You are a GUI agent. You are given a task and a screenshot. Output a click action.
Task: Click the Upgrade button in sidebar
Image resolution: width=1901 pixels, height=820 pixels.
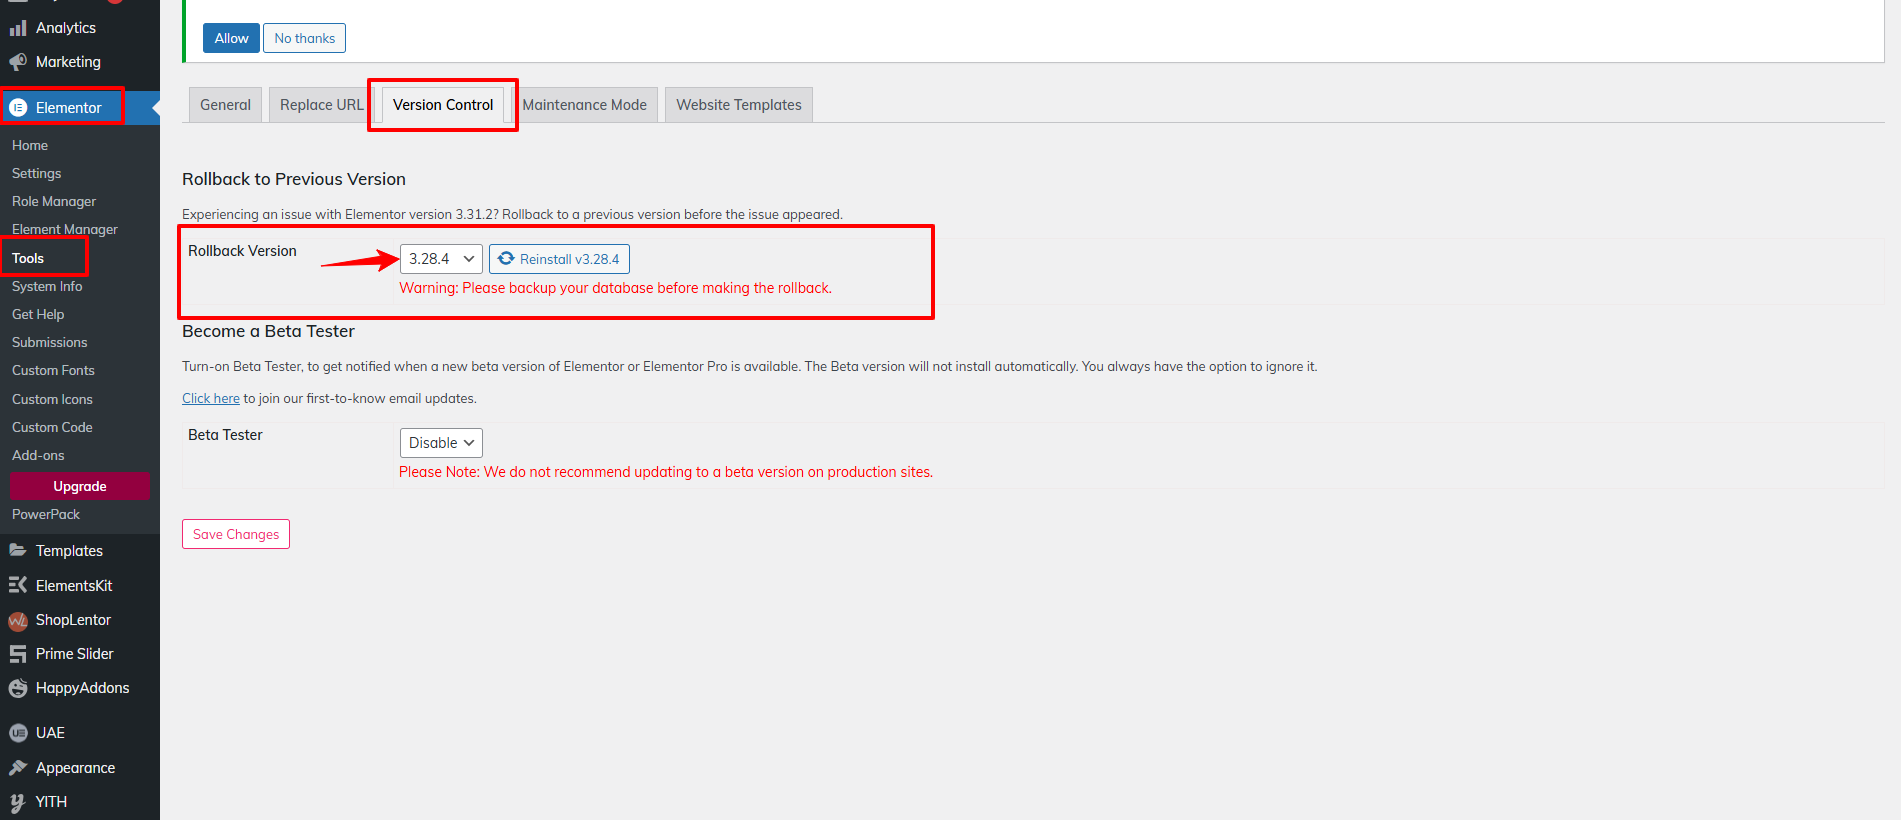click(79, 486)
